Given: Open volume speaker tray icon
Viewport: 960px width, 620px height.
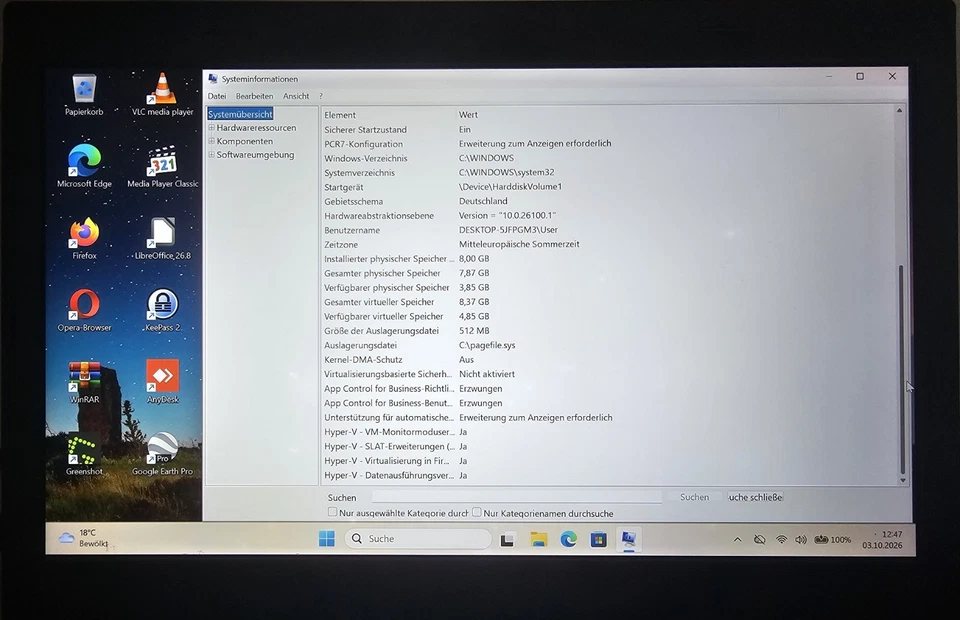Looking at the screenshot, I should (800, 539).
